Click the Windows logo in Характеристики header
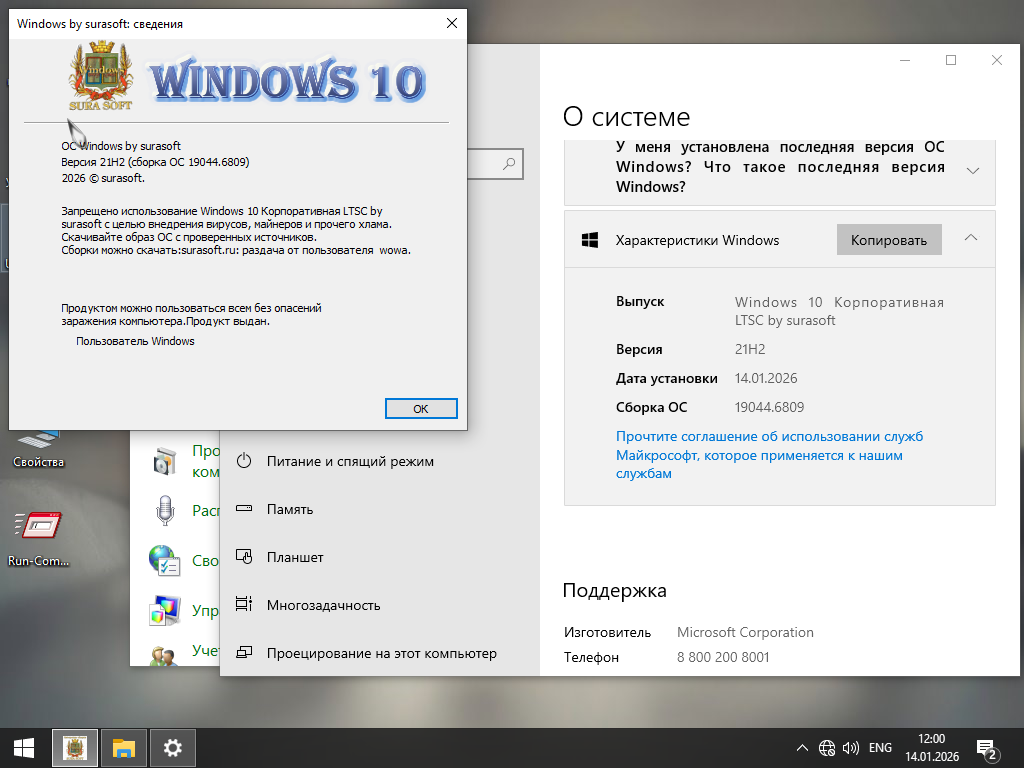This screenshot has height=768, width=1024. click(x=590, y=240)
